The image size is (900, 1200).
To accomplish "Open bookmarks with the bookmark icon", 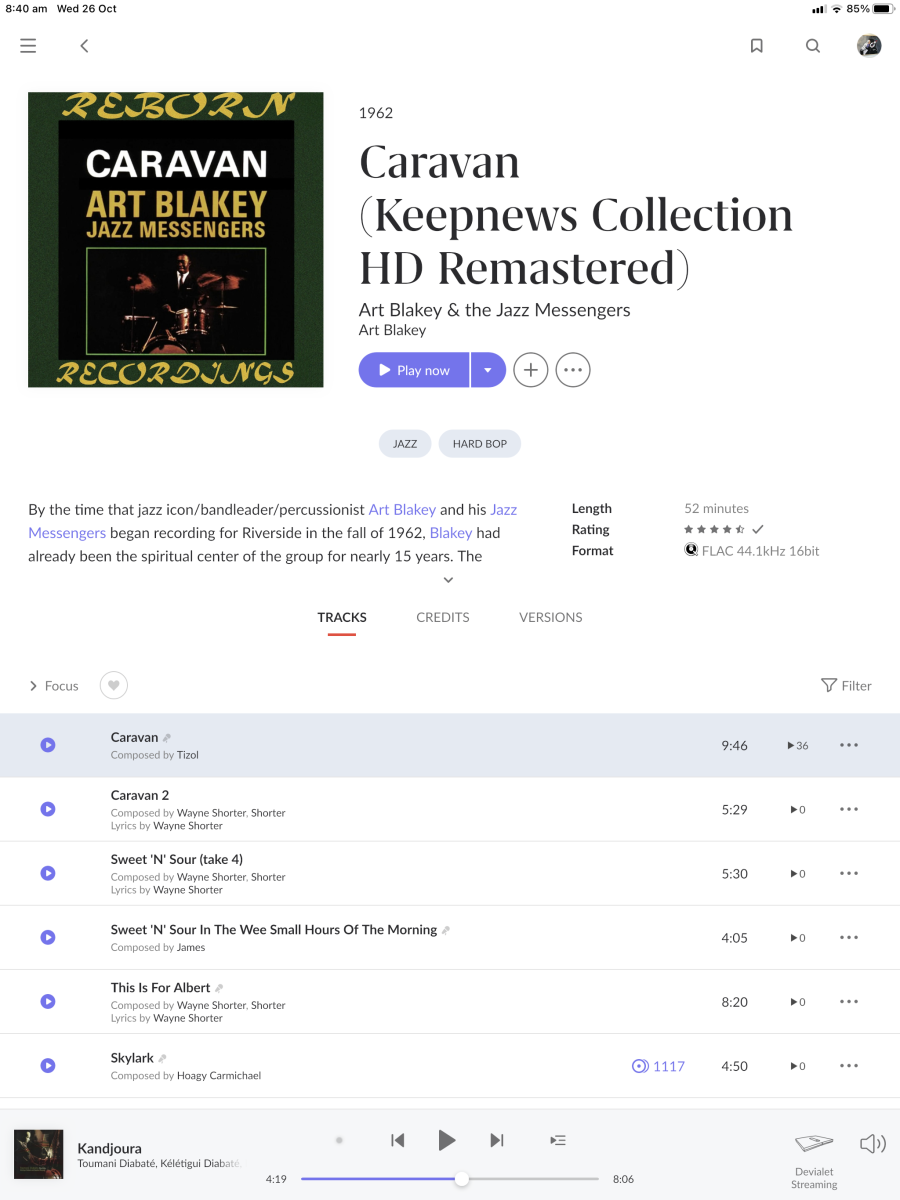I will (x=757, y=46).
